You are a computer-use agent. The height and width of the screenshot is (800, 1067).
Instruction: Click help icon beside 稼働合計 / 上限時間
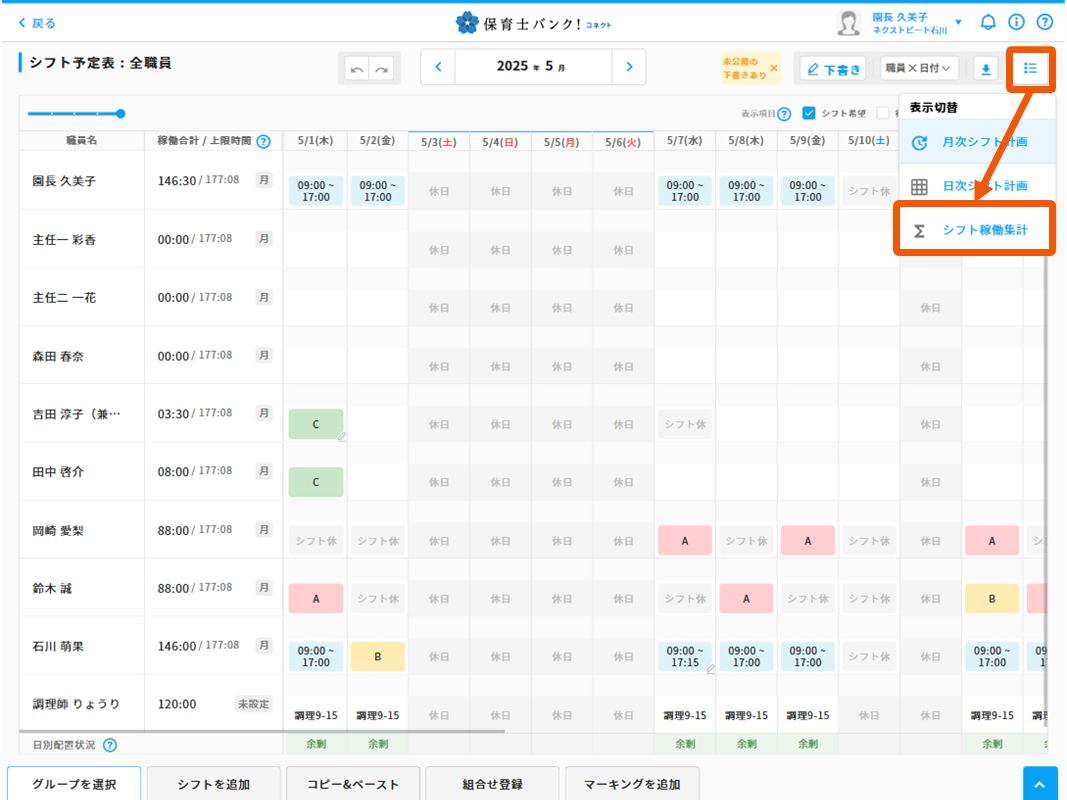tap(263, 142)
